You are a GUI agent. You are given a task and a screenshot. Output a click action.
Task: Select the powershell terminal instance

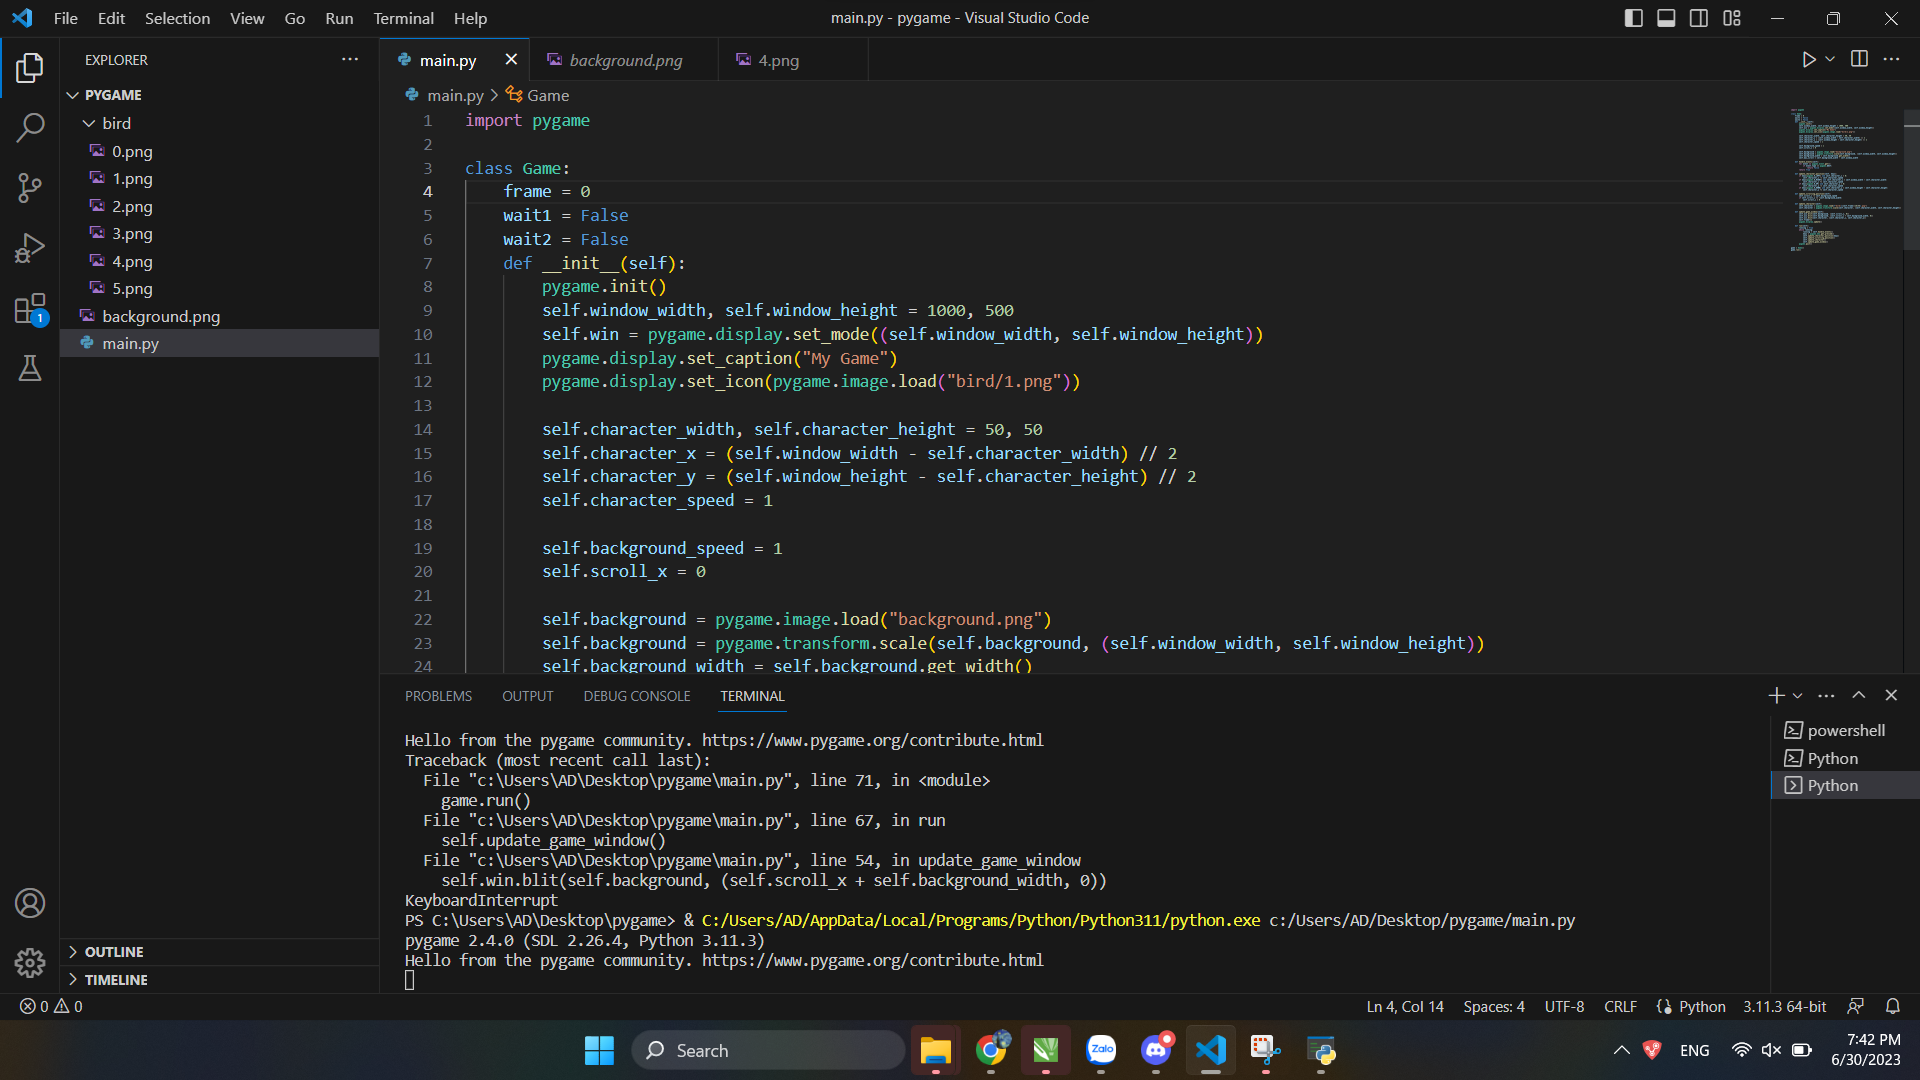[1844, 730]
